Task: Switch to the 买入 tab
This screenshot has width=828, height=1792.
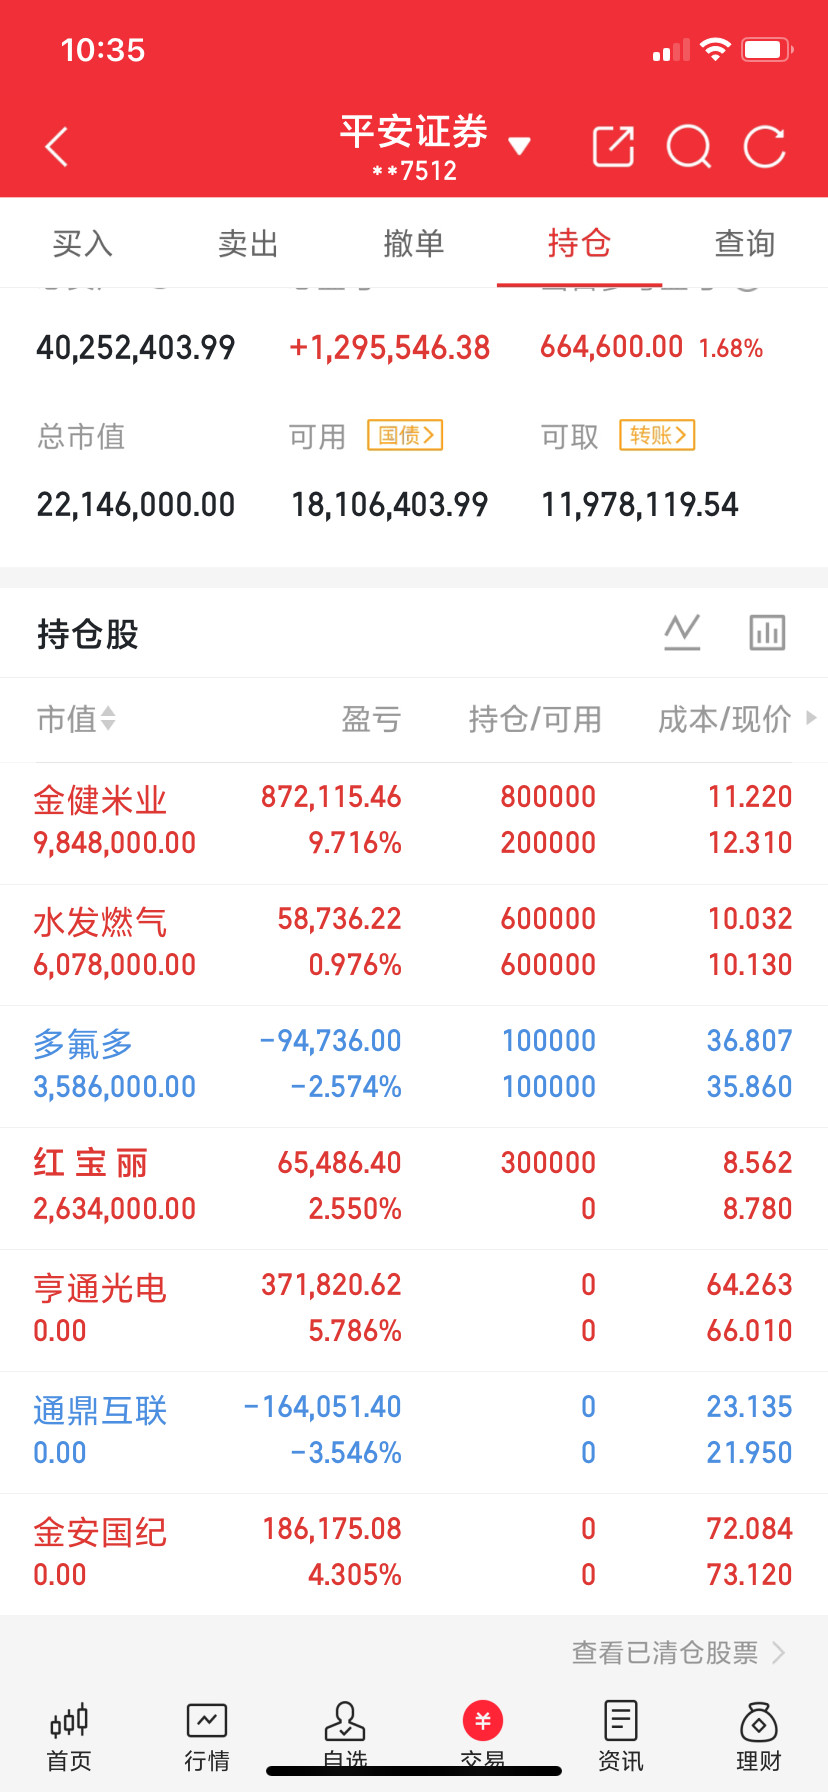Action: pos(82,243)
